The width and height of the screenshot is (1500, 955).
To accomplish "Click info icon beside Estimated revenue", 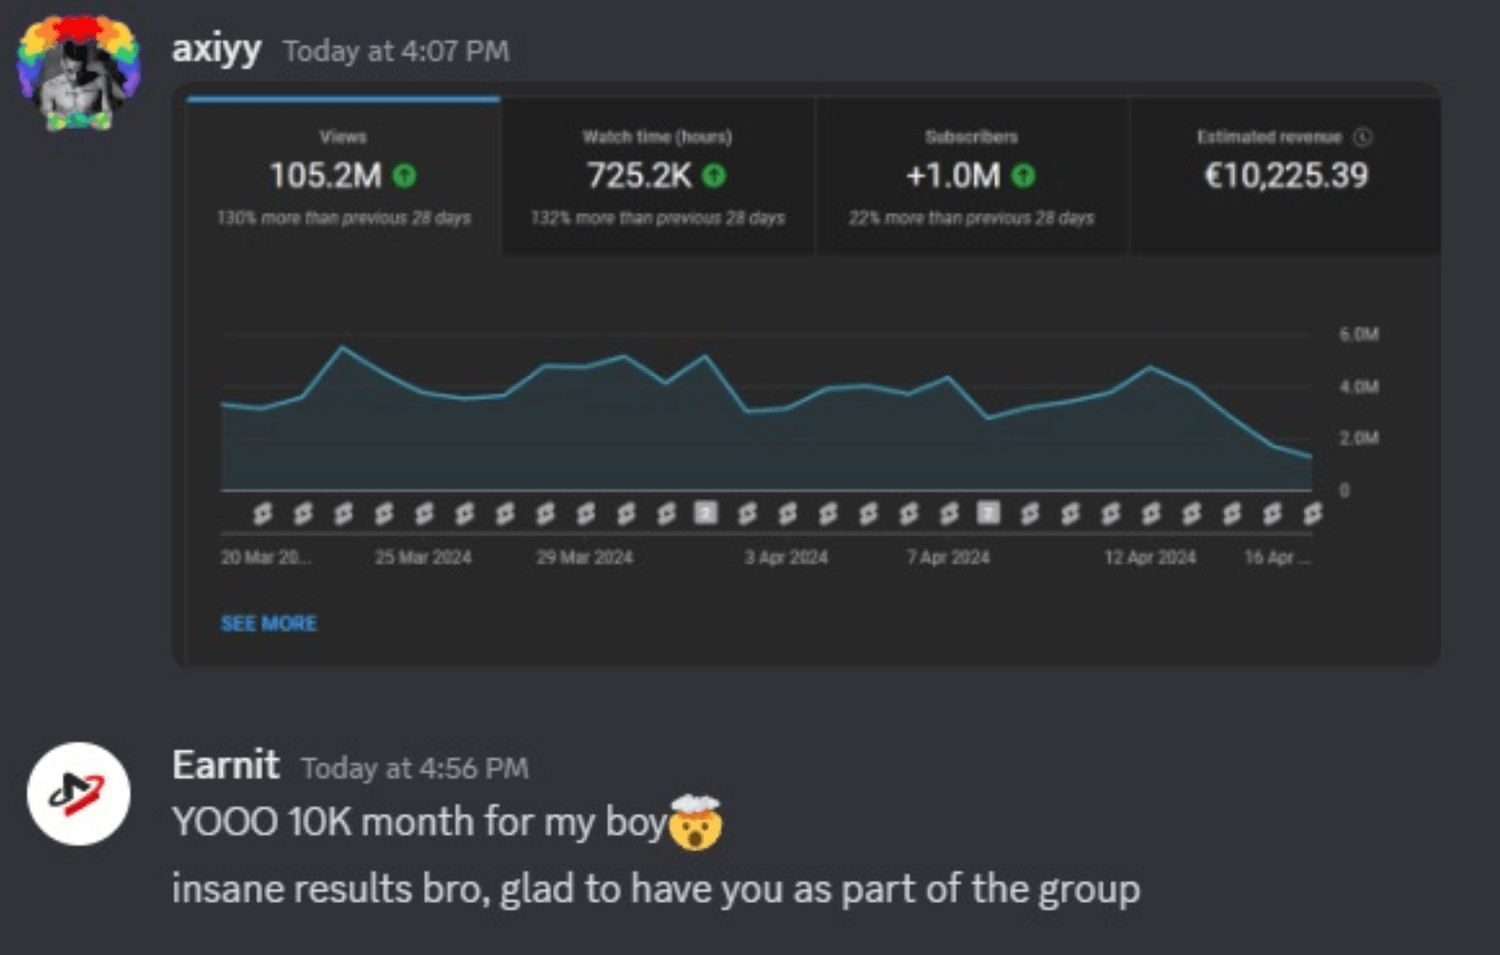I will (x=1363, y=137).
